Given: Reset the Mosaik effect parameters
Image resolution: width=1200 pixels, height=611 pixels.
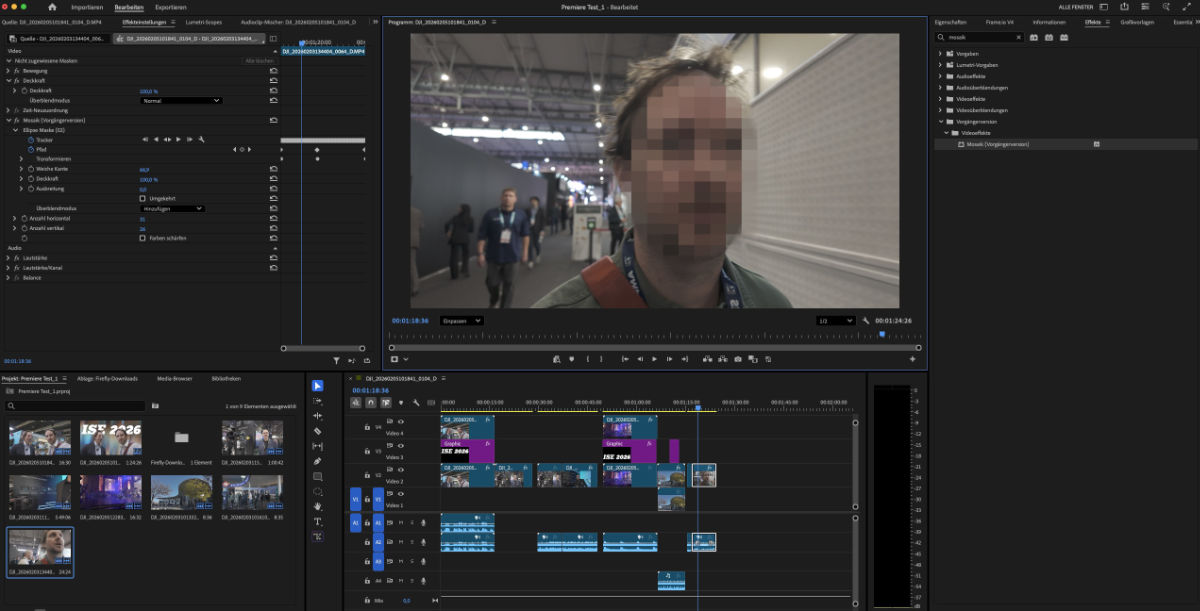Looking at the screenshot, I should tap(273, 120).
